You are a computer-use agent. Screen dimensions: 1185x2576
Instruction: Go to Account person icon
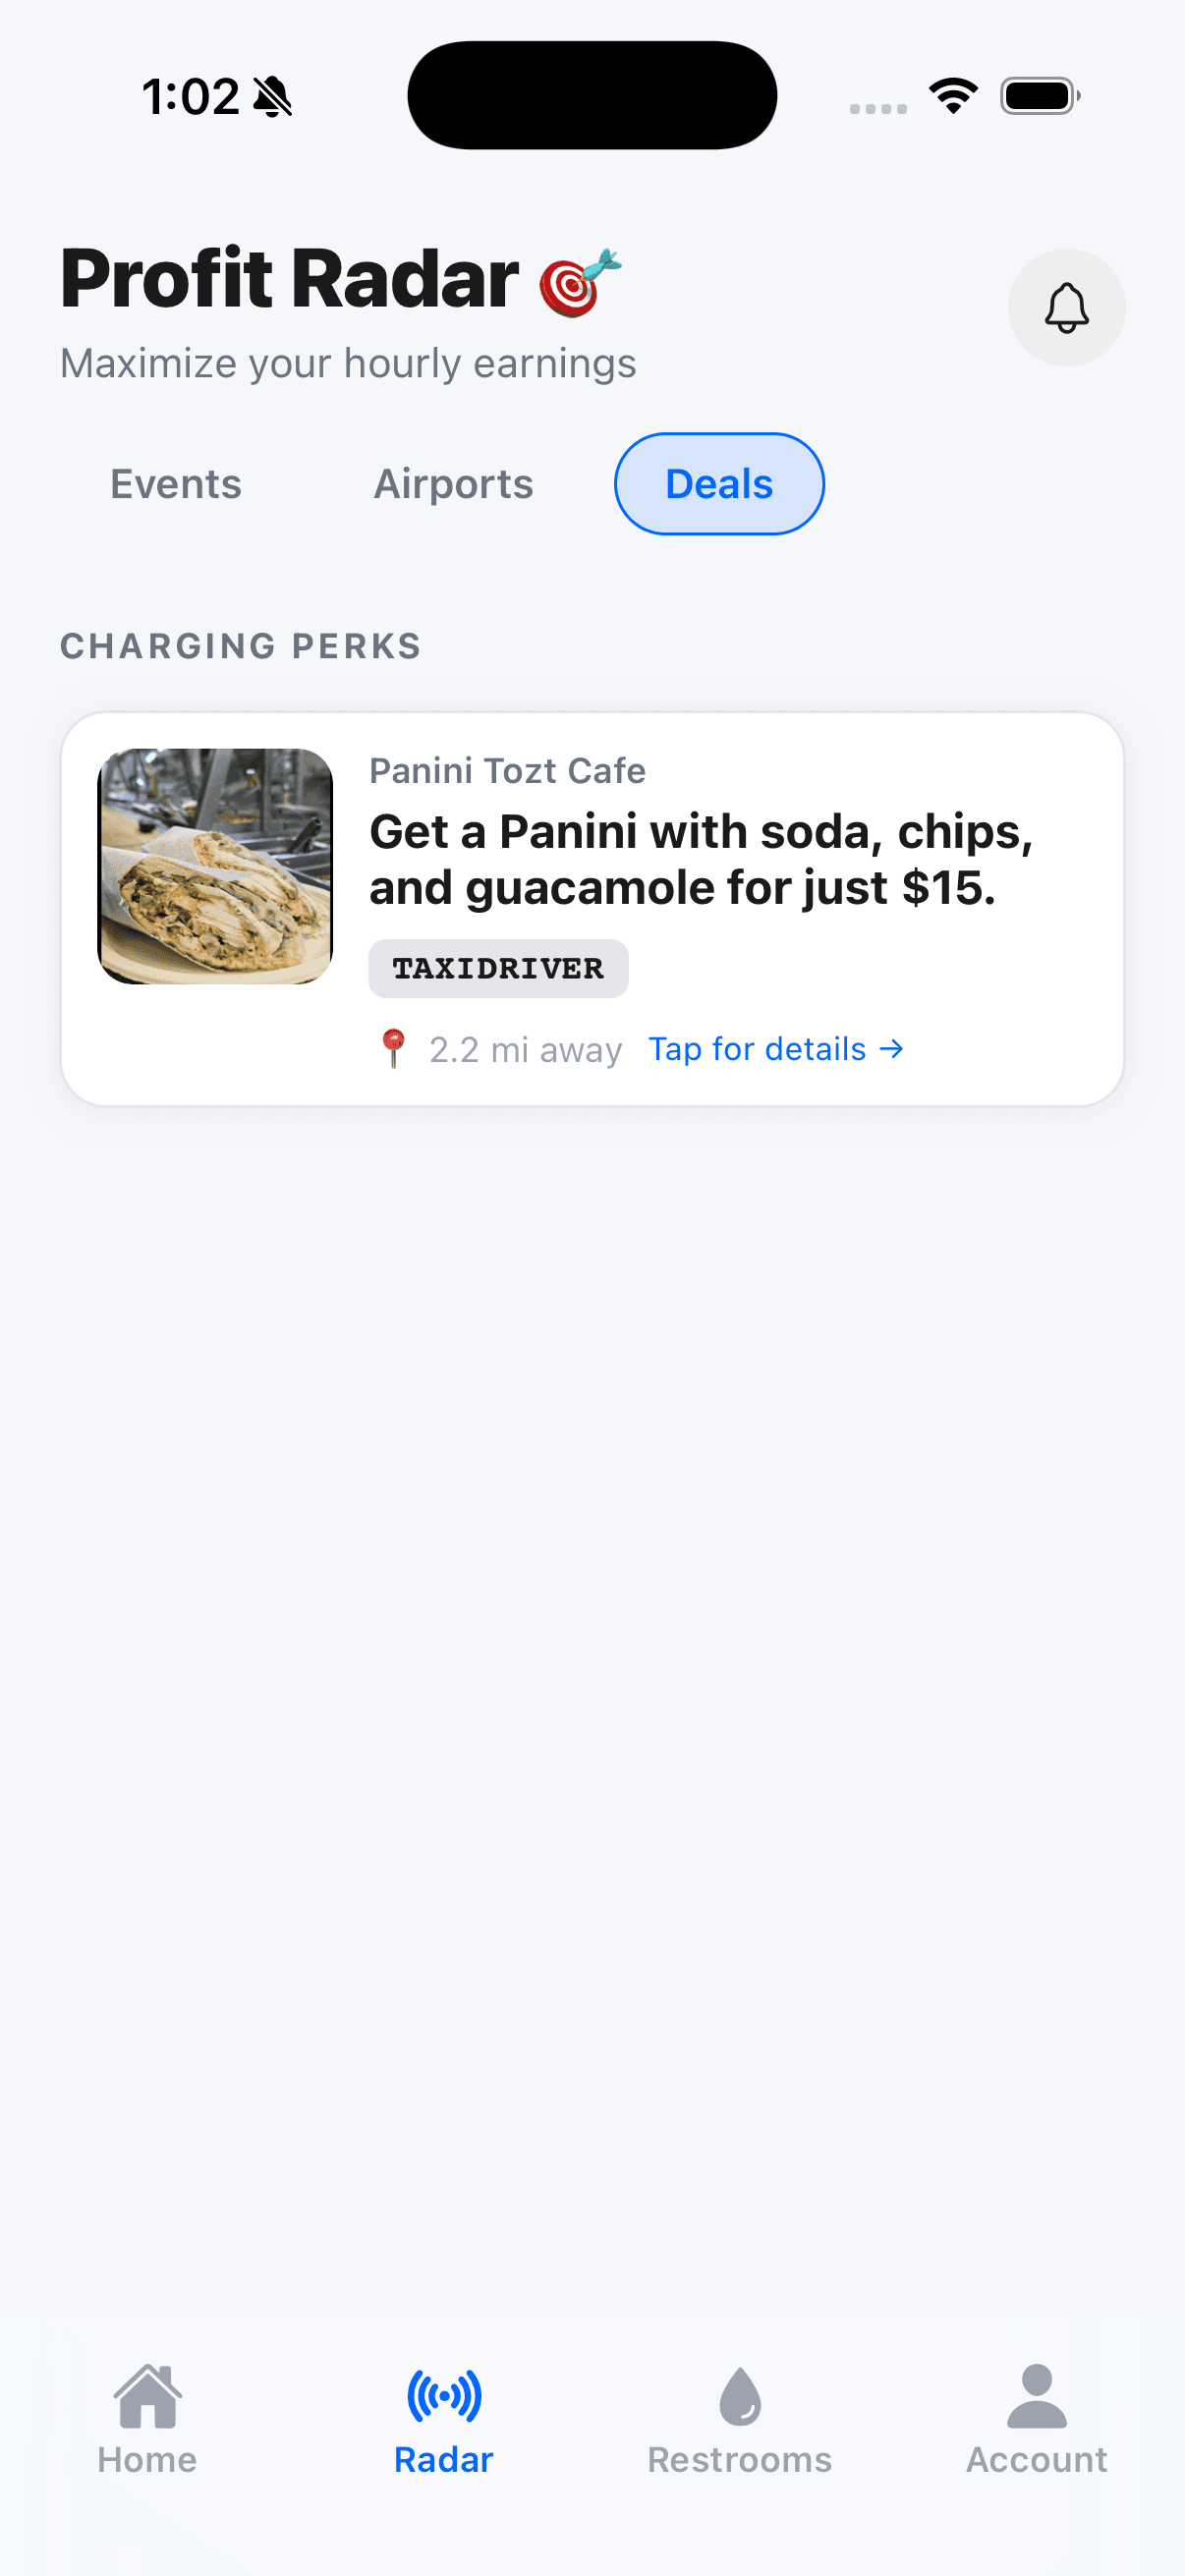tap(1036, 2396)
